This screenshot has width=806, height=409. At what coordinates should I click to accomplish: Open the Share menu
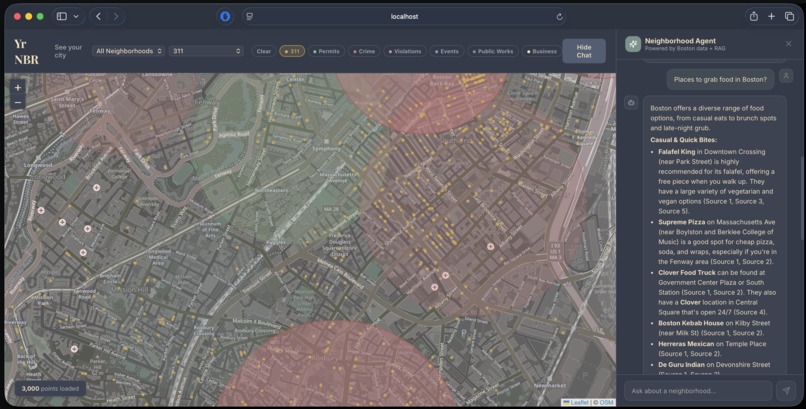(x=754, y=16)
